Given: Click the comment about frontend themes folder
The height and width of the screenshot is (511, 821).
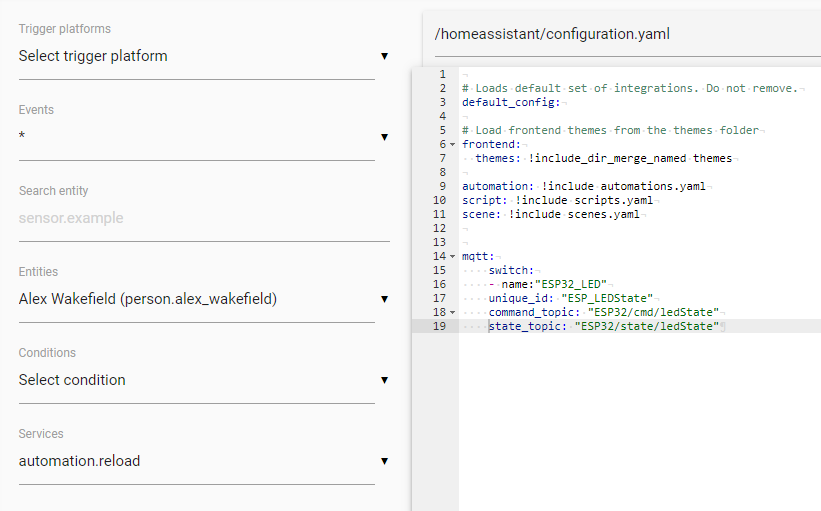Looking at the screenshot, I should tap(611, 130).
